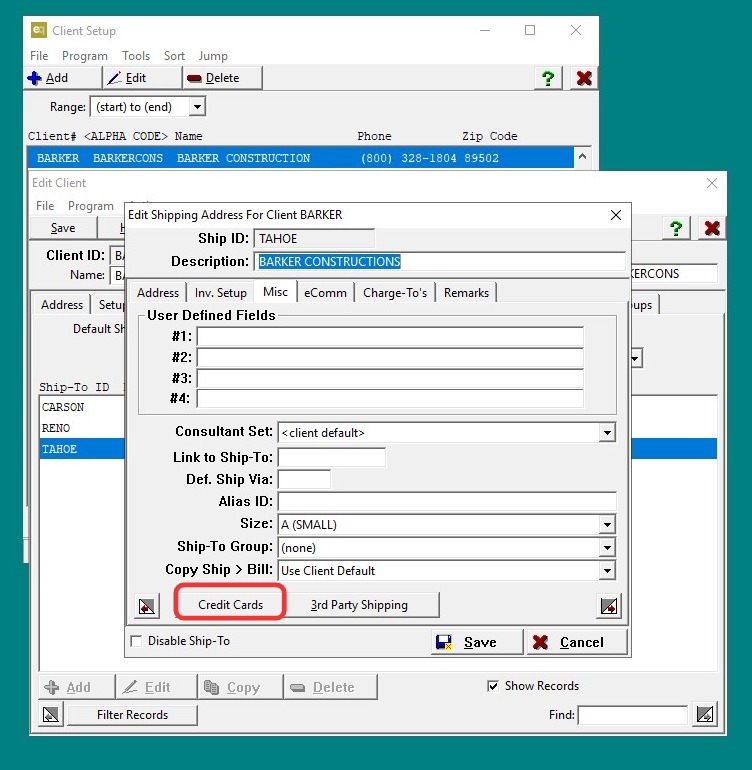Switch to the Inv. Setup tab
This screenshot has height=770, width=752.
(221, 293)
